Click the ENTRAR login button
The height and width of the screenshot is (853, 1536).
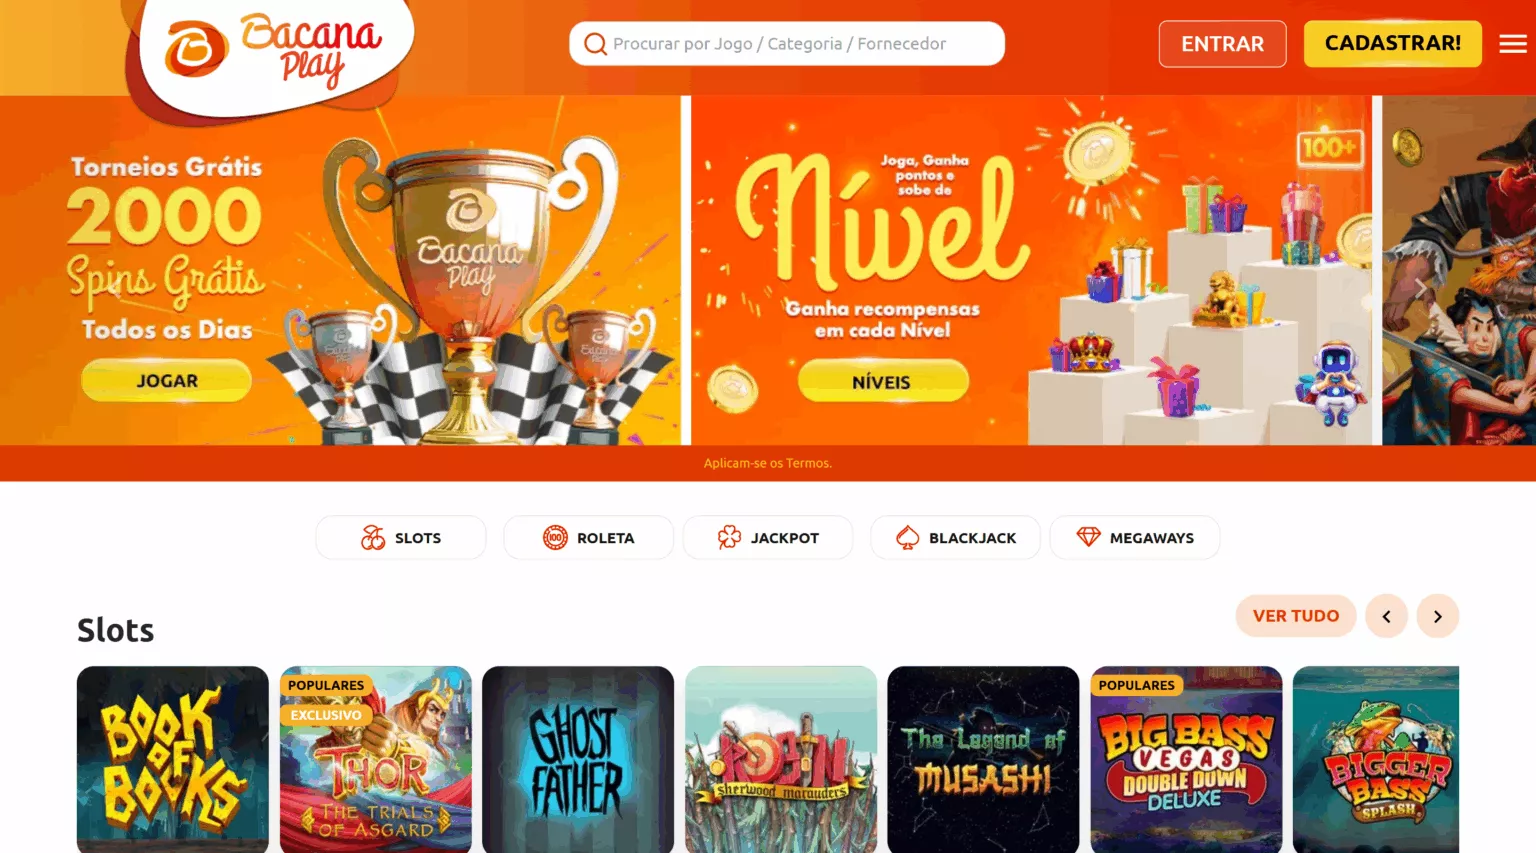[1222, 44]
